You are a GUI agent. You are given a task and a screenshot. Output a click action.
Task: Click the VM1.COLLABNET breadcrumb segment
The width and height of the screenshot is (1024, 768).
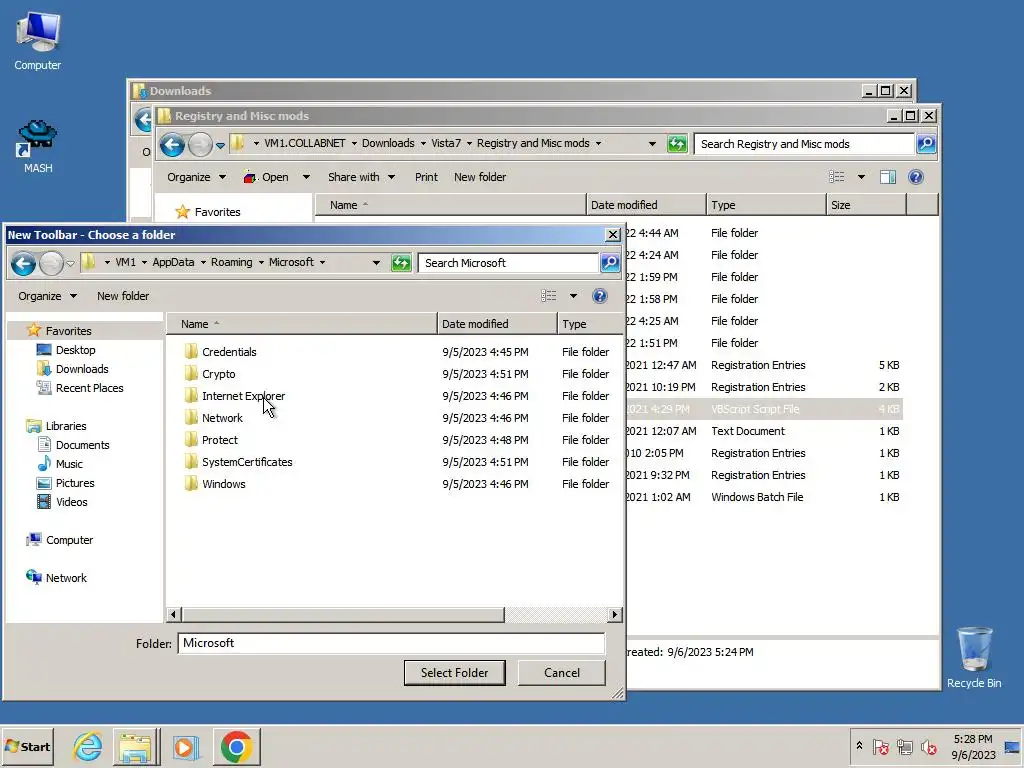[x=304, y=143]
